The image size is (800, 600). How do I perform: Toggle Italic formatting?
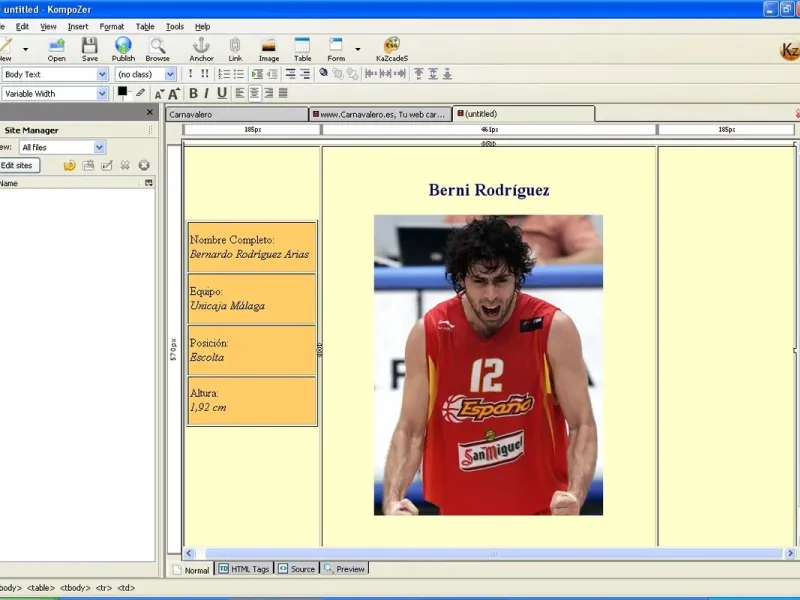click(207, 93)
